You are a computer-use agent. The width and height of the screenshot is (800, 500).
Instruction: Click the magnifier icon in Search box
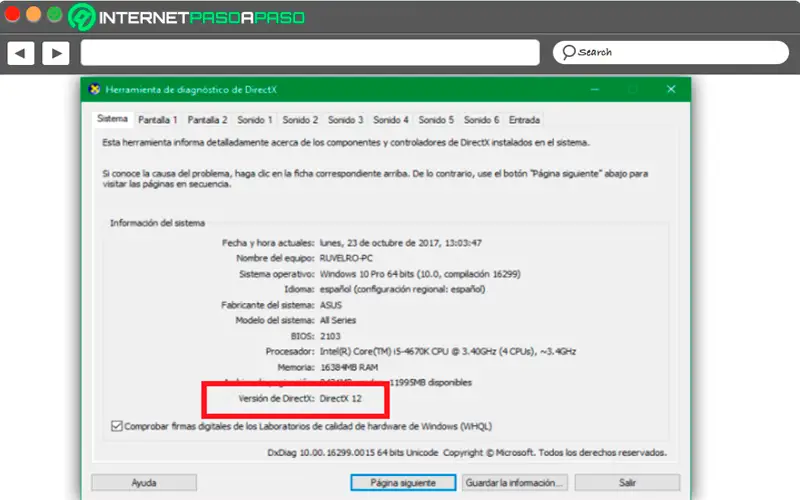[x=568, y=52]
